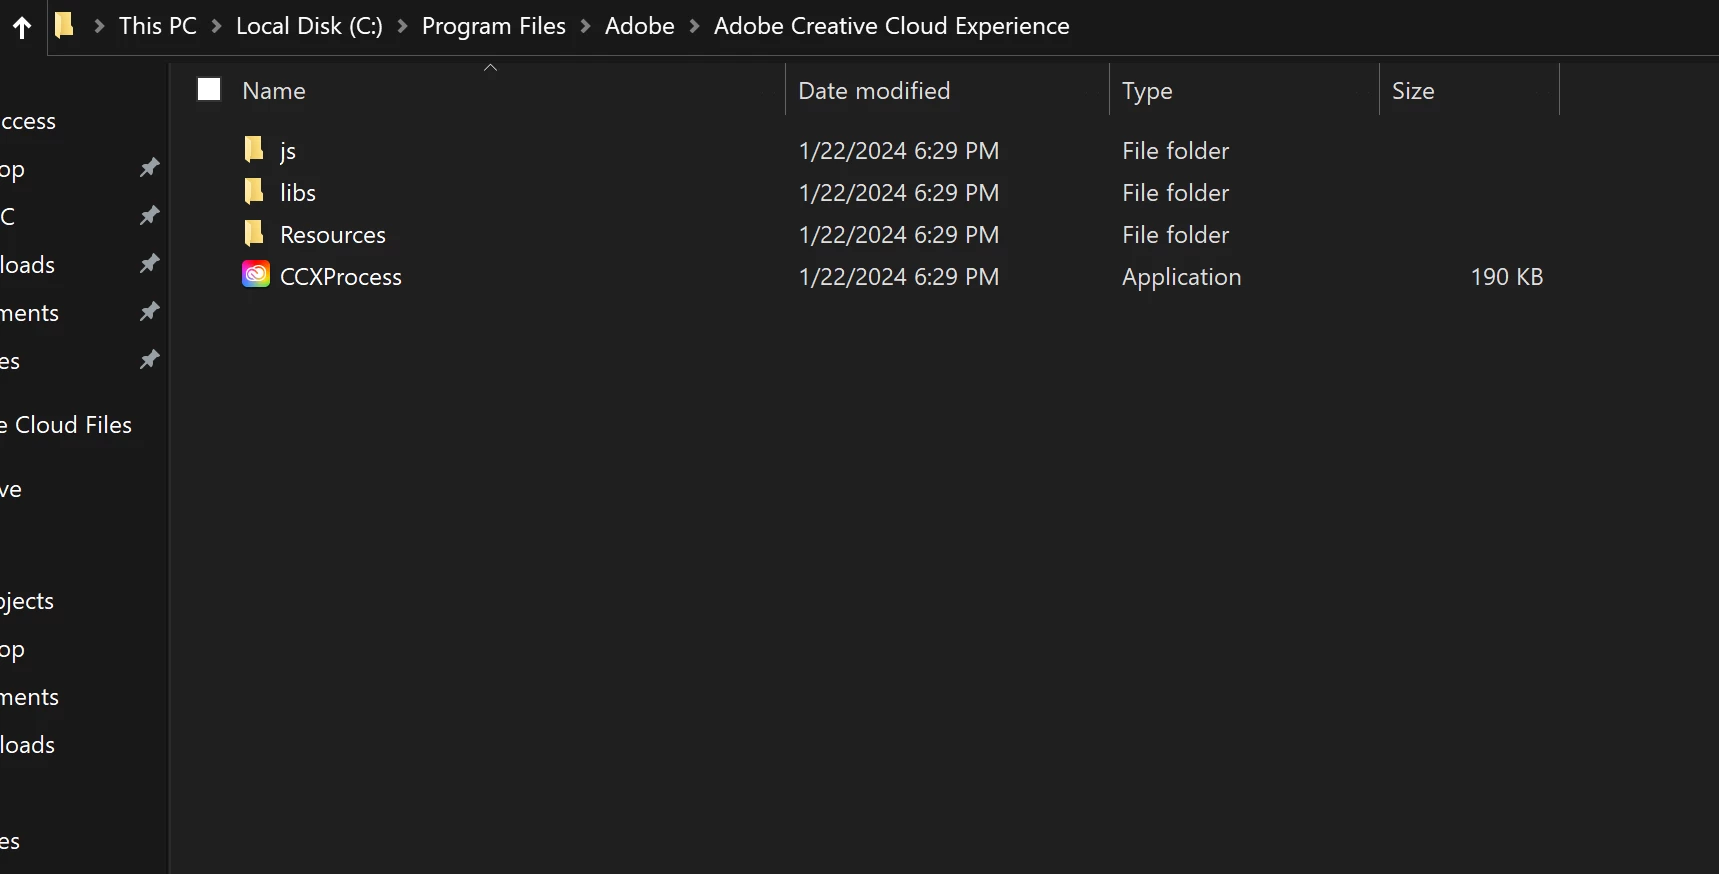Go to Adobe breadcrumb
1719x874 pixels.
pyautogui.click(x=640, y=26)
